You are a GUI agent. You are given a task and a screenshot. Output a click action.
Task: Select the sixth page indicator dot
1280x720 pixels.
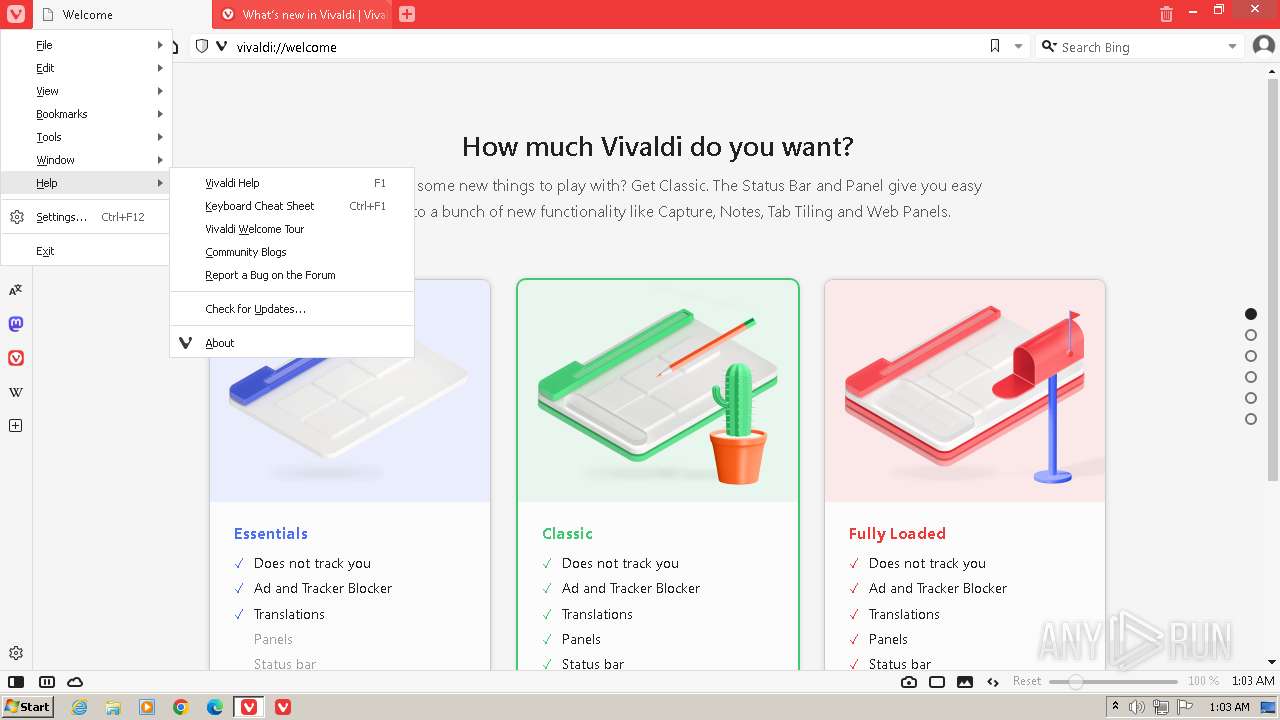[x=1251, y=419]
